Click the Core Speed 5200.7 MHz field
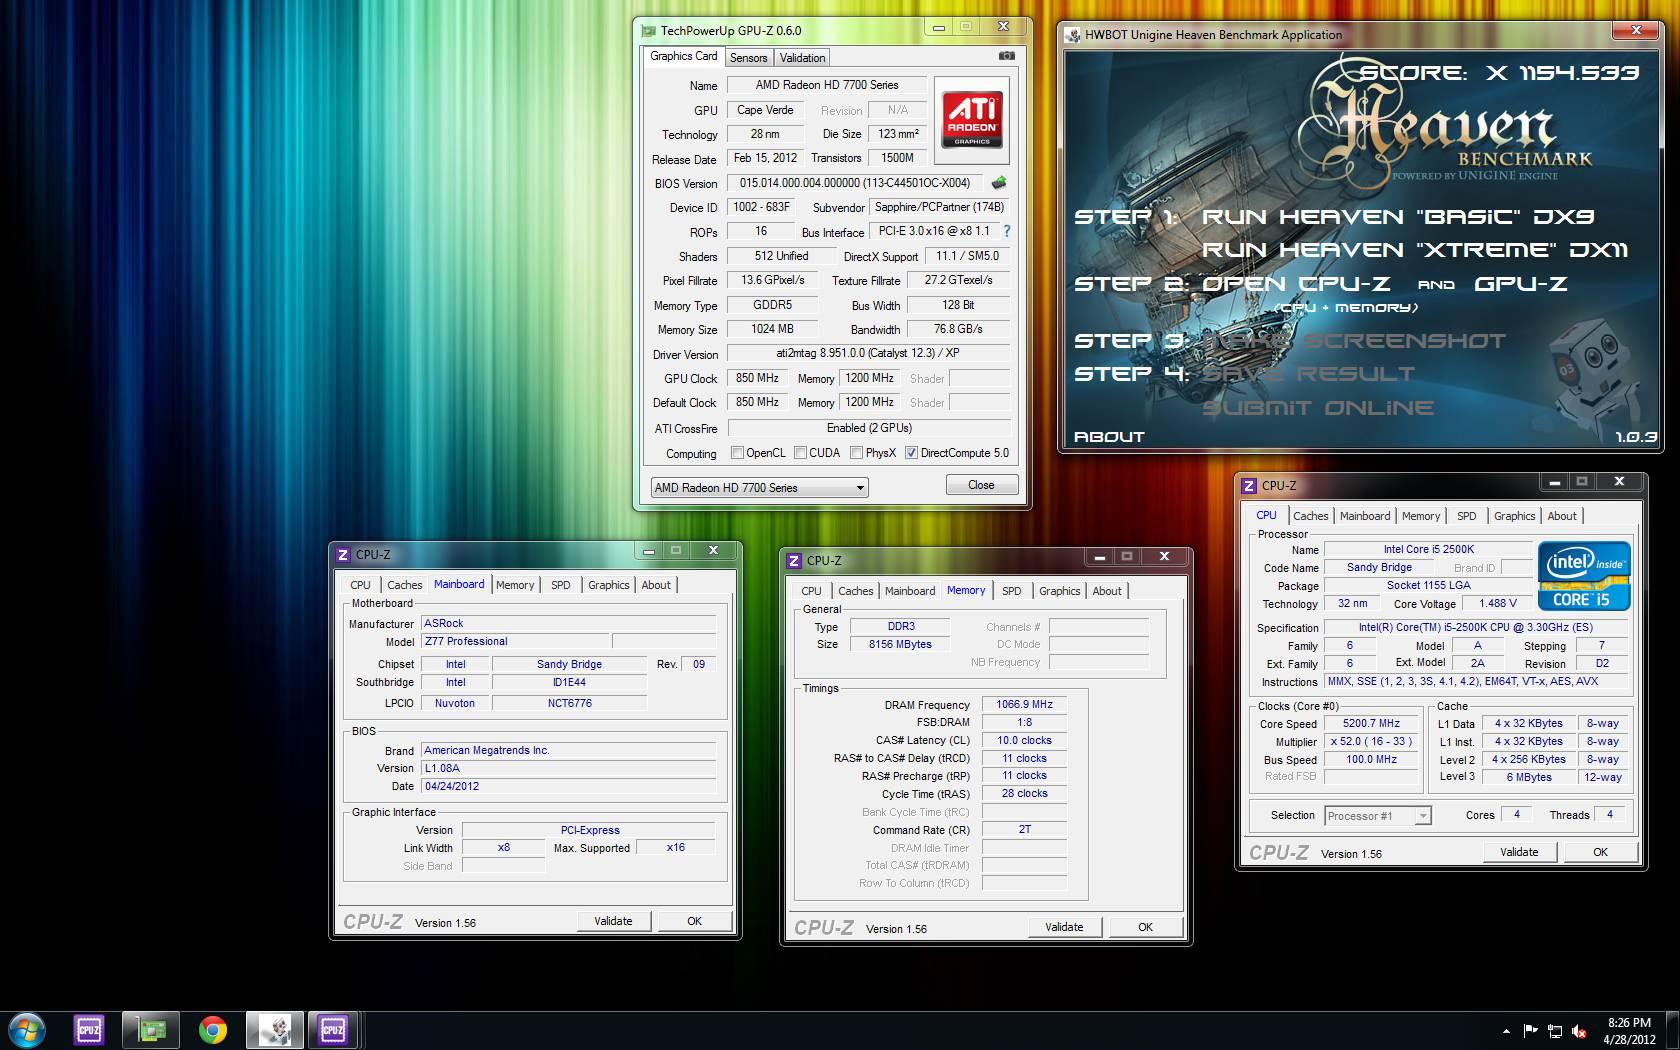1680x1050 pixels. [1372, 724]
